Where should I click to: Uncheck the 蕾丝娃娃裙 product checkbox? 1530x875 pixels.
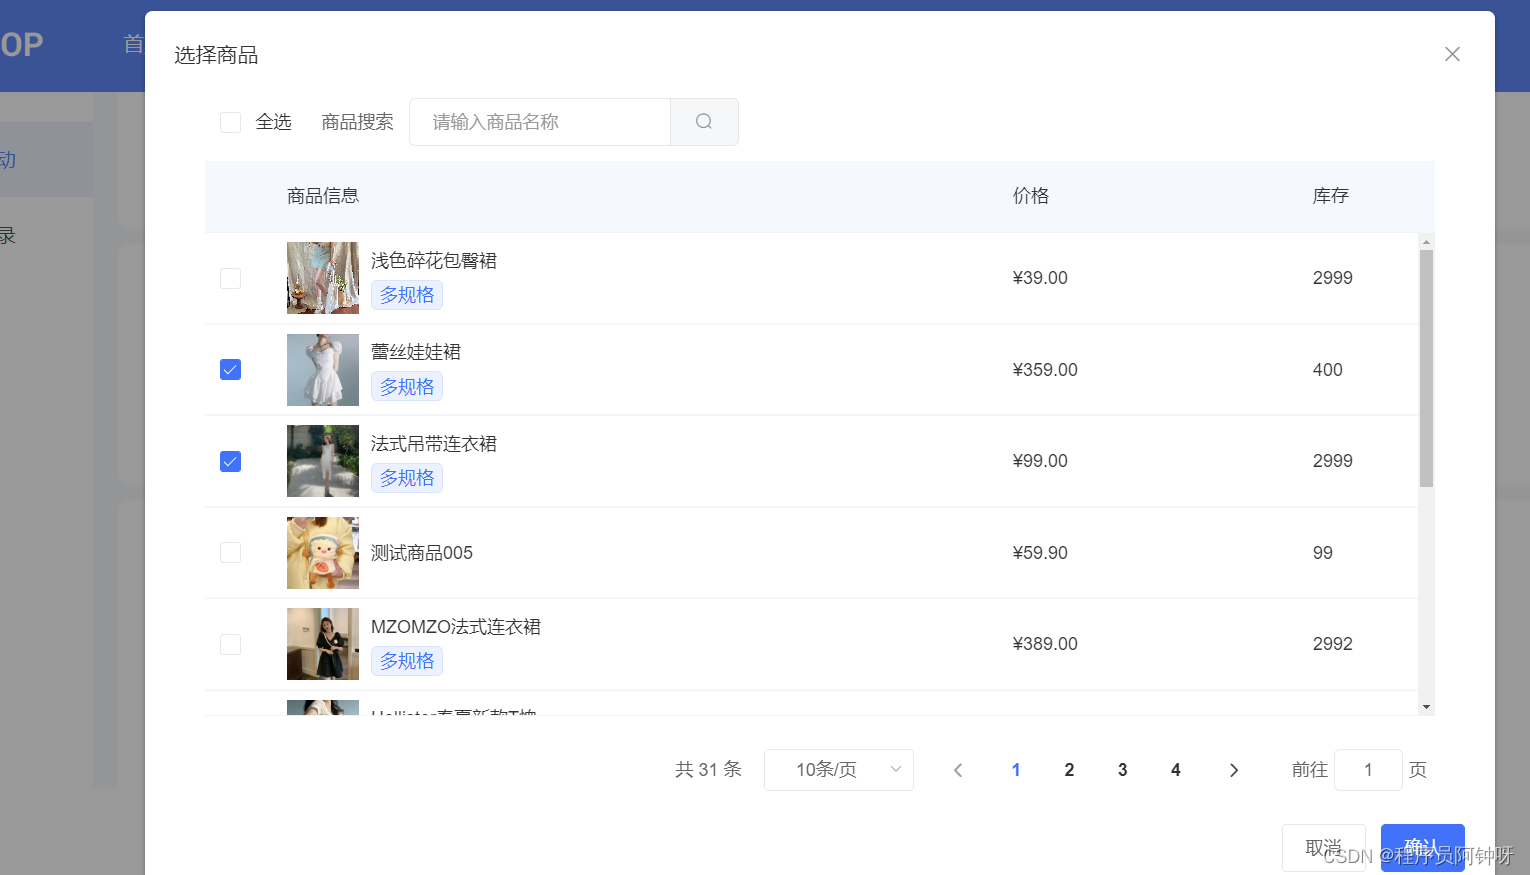click(x=230, y=370)
